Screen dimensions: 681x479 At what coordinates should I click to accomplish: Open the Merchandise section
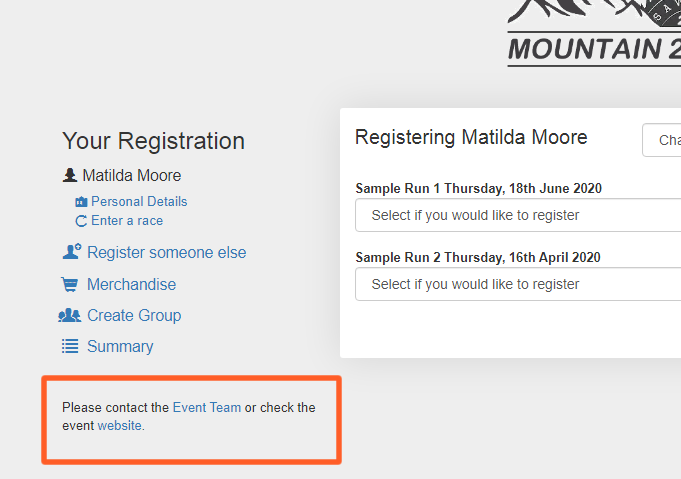click(x=131, y=285)
